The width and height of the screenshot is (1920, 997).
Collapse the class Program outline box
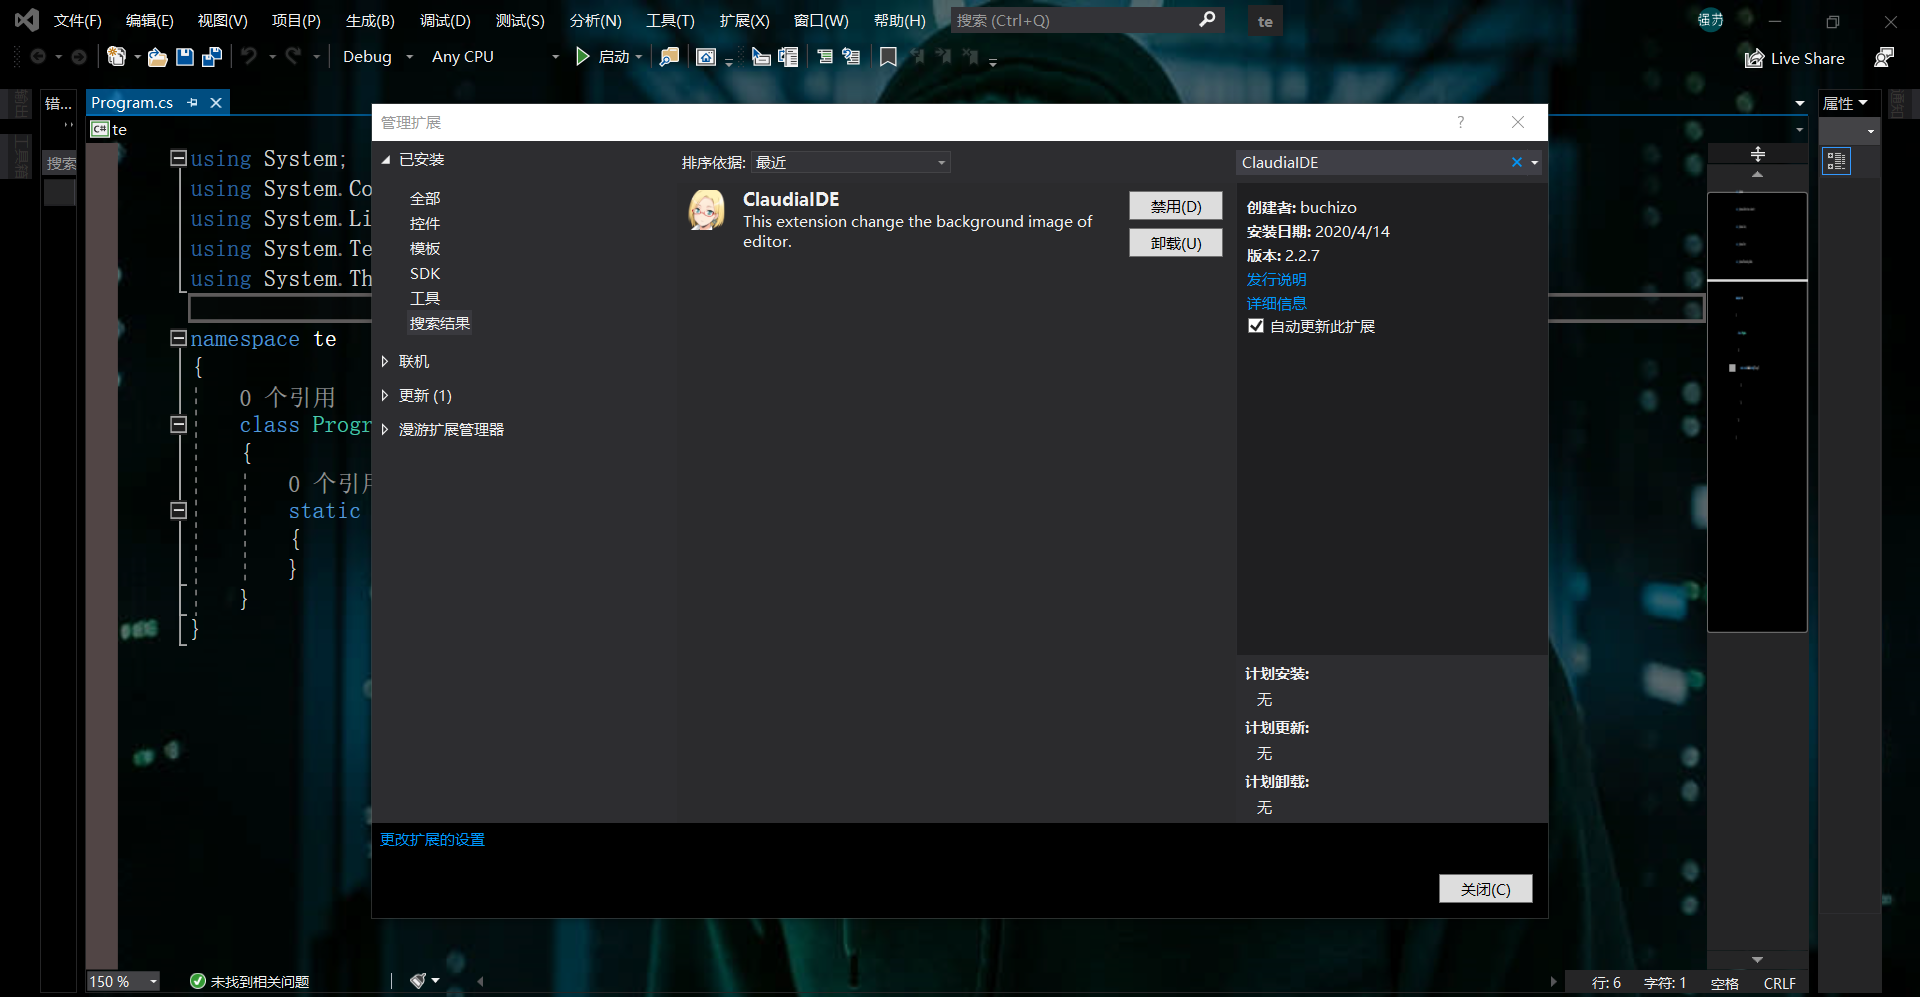click(178, 424)
